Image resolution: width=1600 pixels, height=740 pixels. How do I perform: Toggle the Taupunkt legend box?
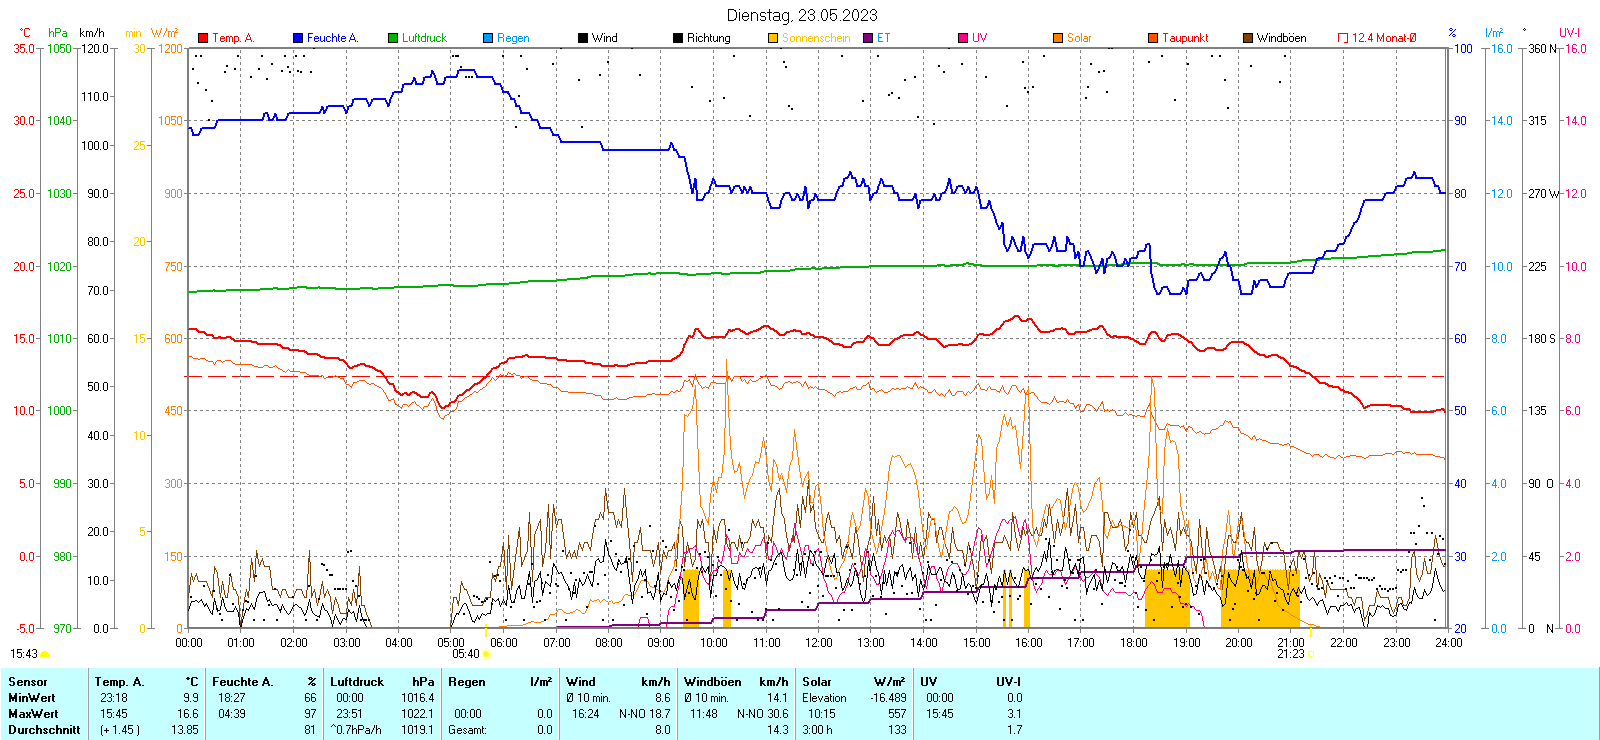coord(1153,38)
